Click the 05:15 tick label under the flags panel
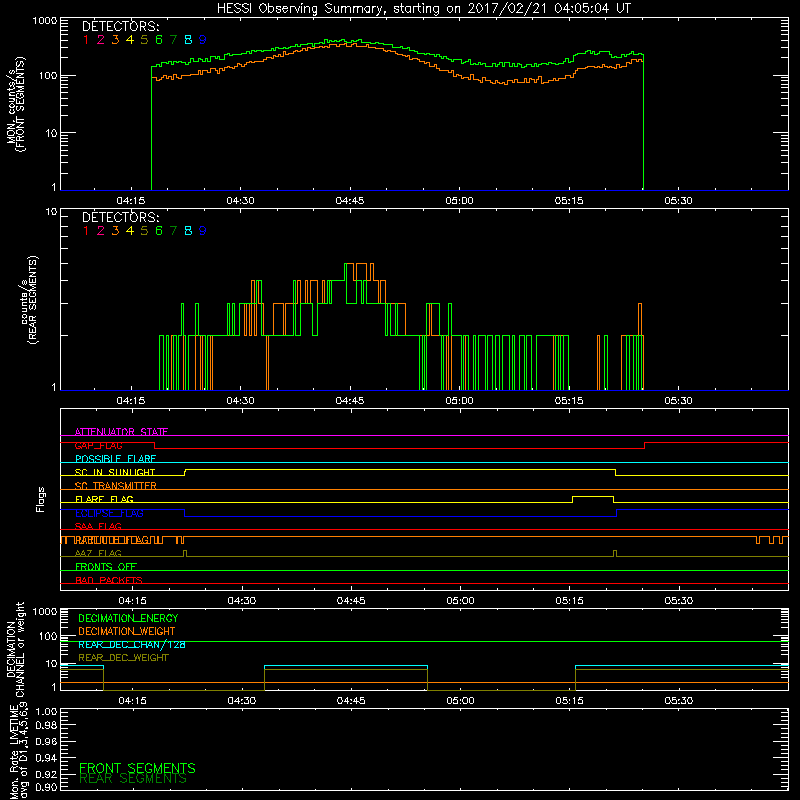The height and width of the screenshot is (800, 800). click(x=569, y=601)
